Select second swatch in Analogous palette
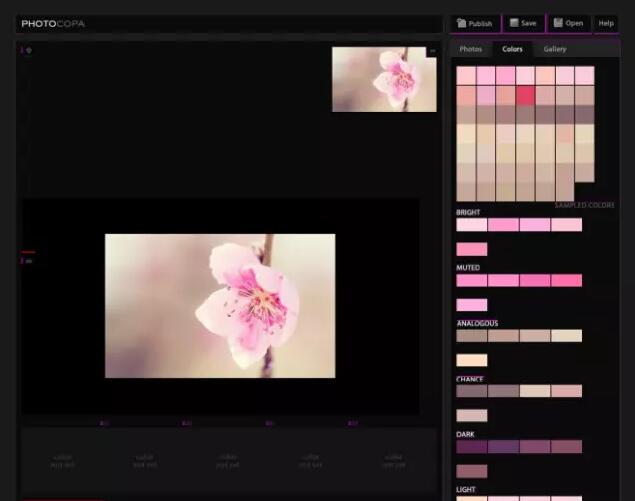Screen dimensions: 635x501 coord(503,336)
